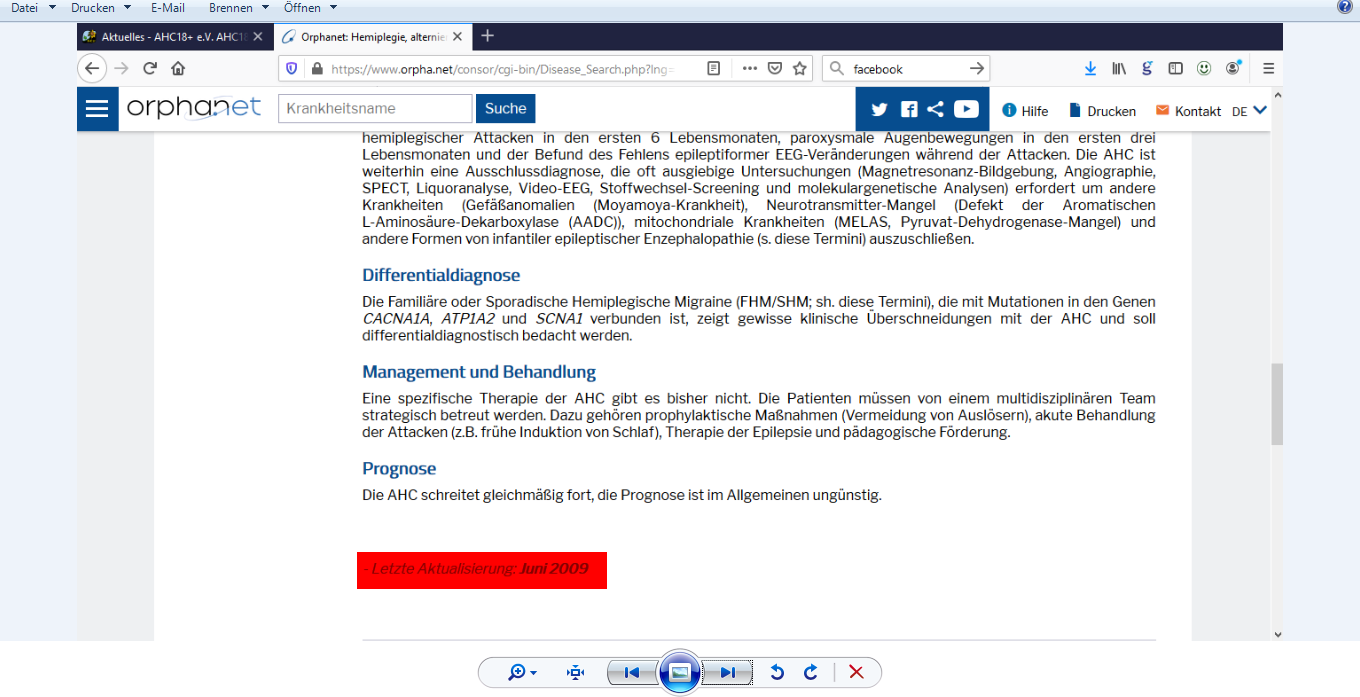Click the Differentialdiagnose heading
The width and height of the screenshot is (1360, 697).
441,275
